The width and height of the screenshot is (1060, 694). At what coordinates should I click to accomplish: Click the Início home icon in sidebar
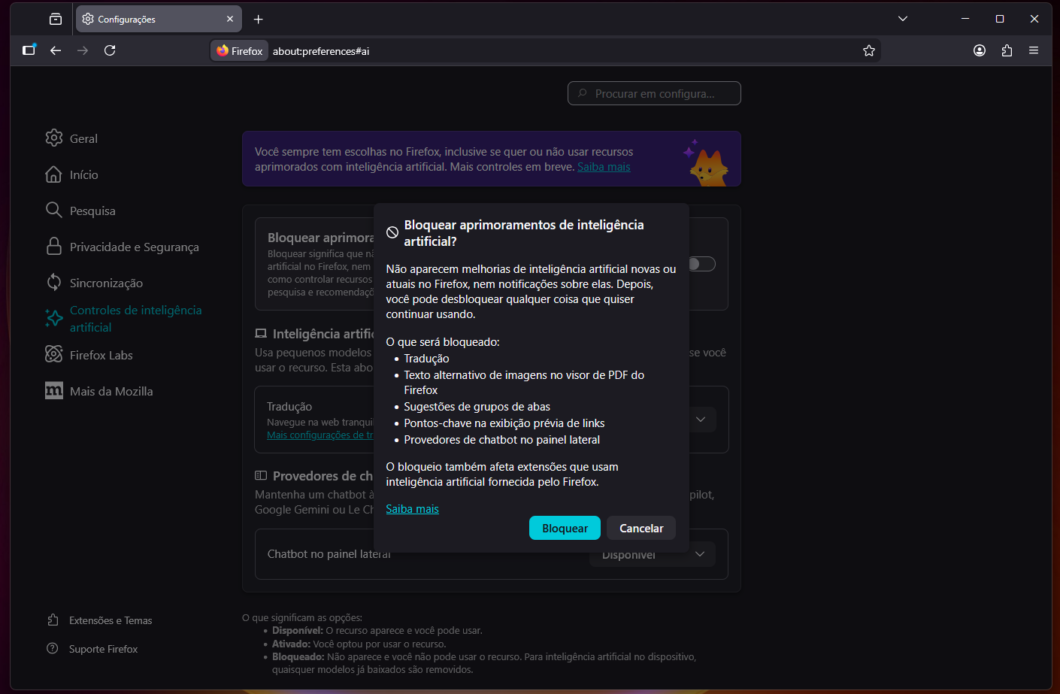click(x=54, y=174)
